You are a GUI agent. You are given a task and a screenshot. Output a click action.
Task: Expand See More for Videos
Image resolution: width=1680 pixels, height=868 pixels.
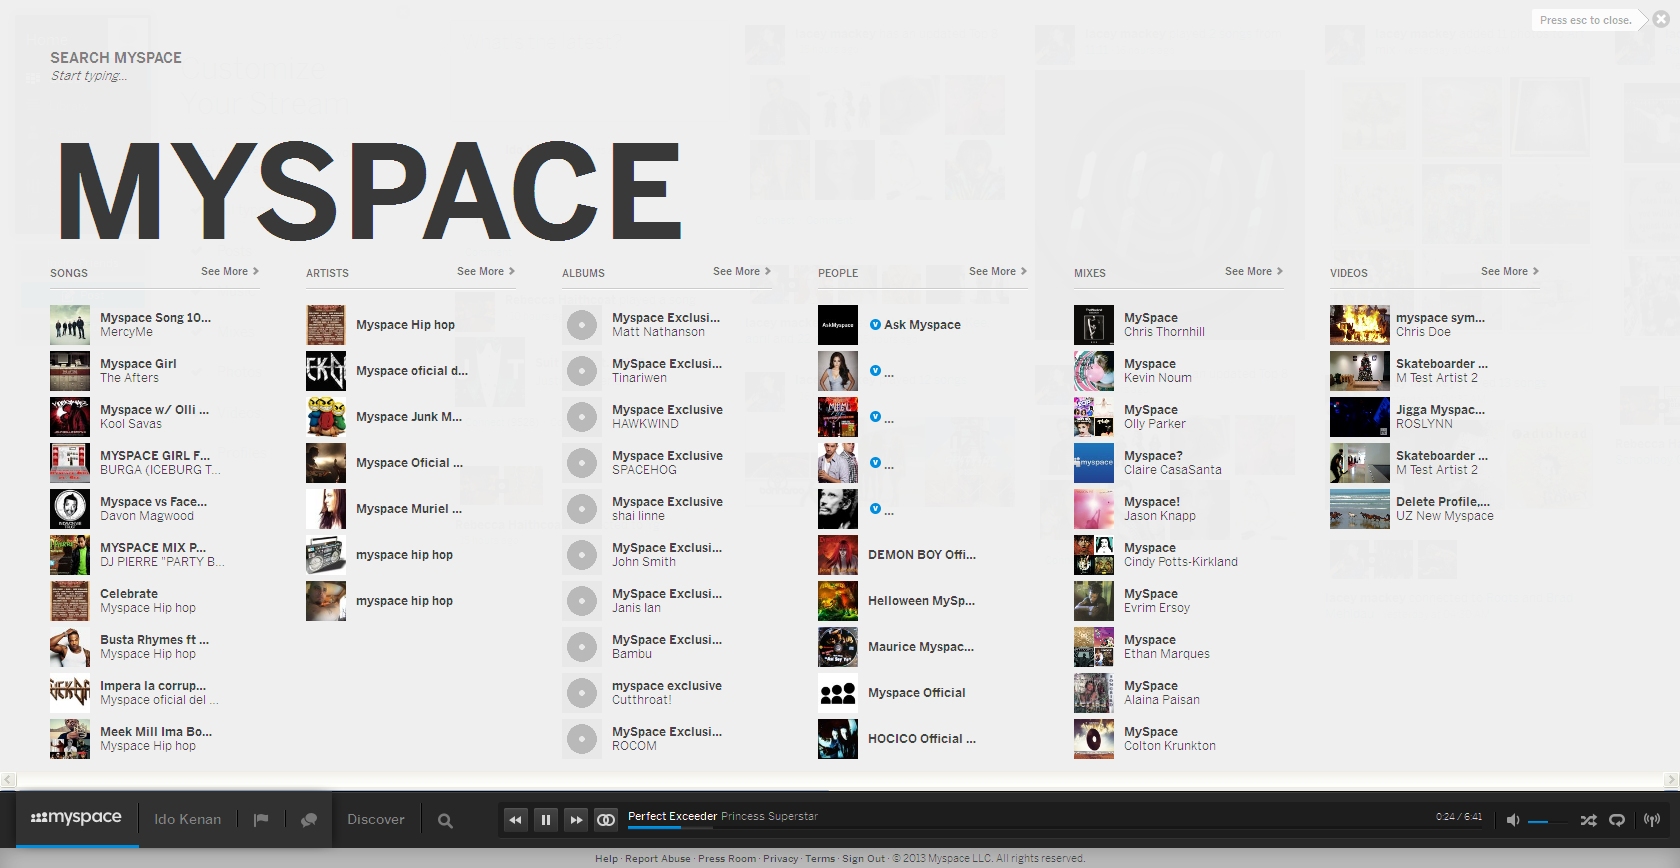coord(1510,271)
